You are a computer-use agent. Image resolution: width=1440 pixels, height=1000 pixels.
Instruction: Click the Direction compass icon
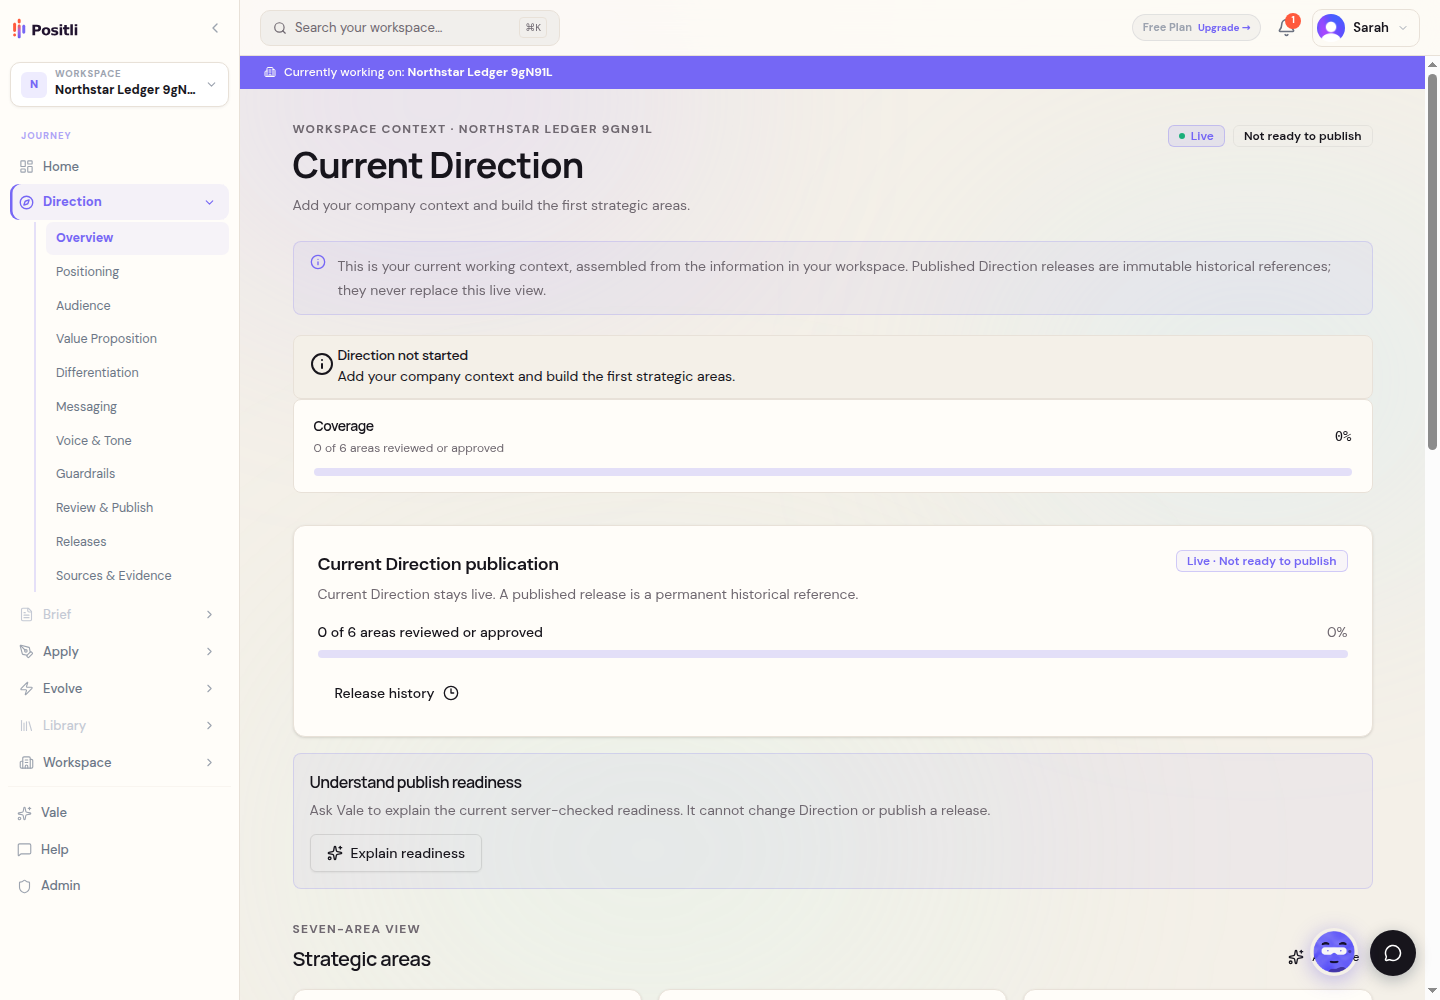coord(26,202)
